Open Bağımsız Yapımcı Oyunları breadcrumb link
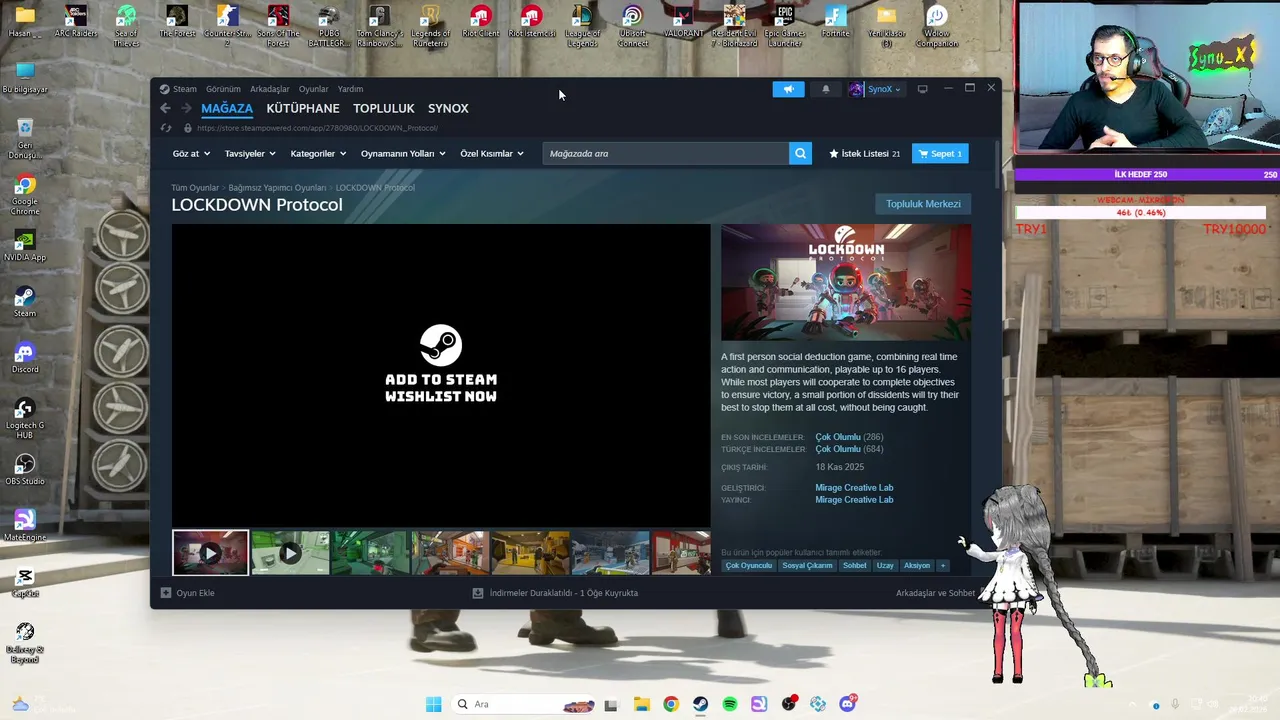 277,188
